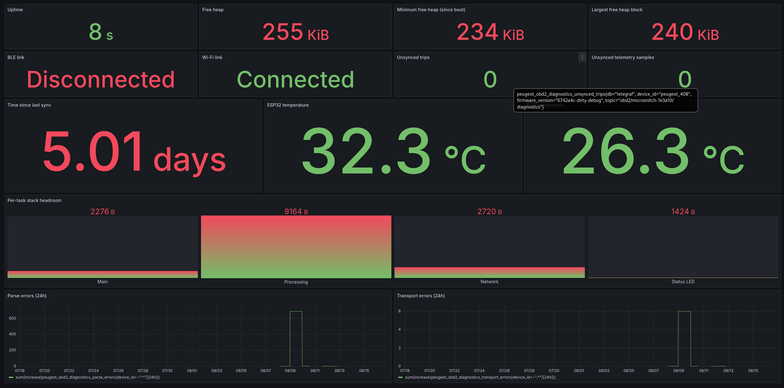
Task: Click the 9164 B headroom value
Action: coord(296,212)
